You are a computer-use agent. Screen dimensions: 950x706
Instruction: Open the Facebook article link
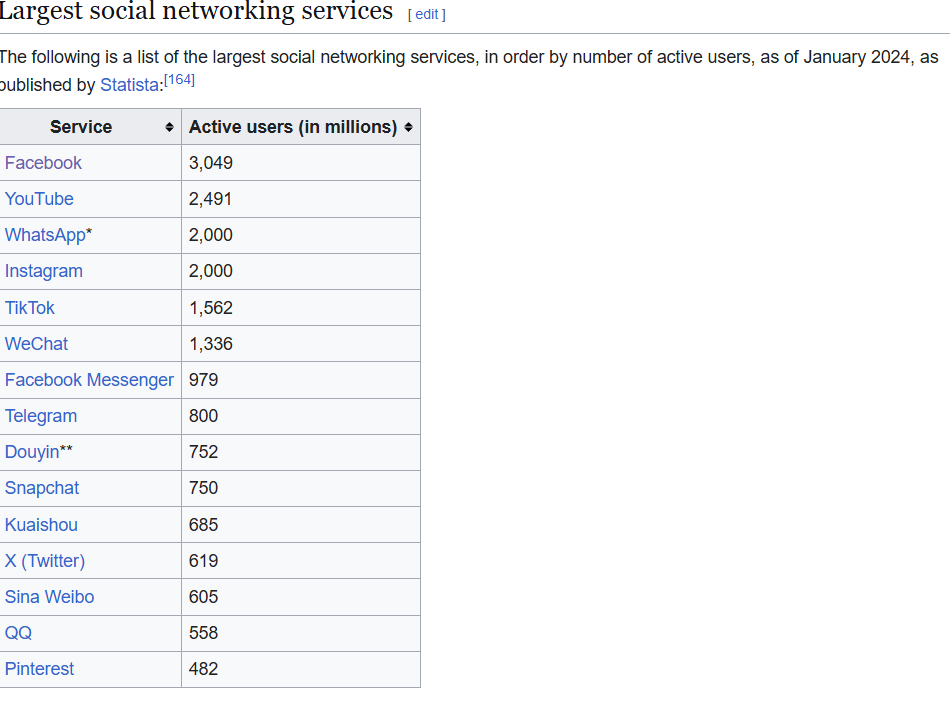coord(43,163)
